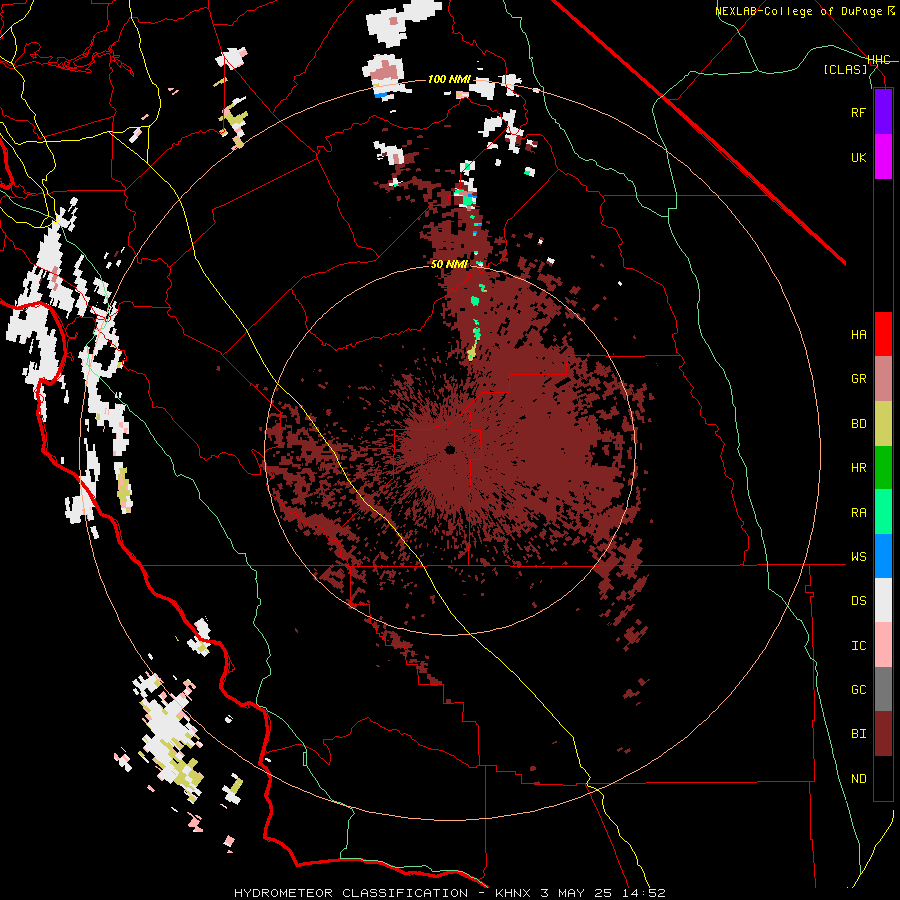Click the UK legend label
The width and height of the screenshot is (900, 900).
click(x=858, y=157)
